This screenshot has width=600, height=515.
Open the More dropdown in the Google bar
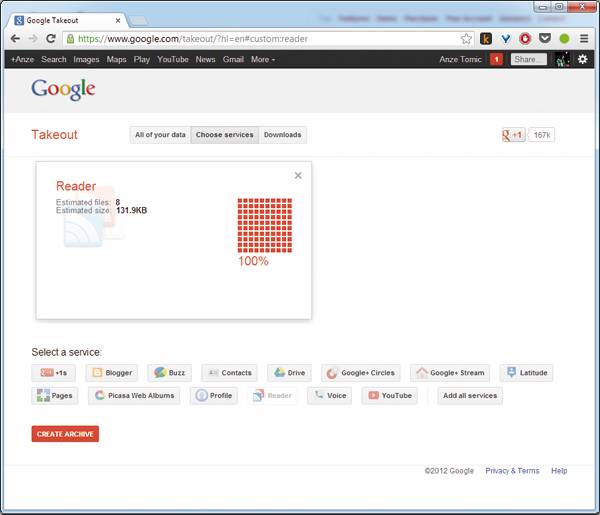pyautogui.click(x=262, y=59)
